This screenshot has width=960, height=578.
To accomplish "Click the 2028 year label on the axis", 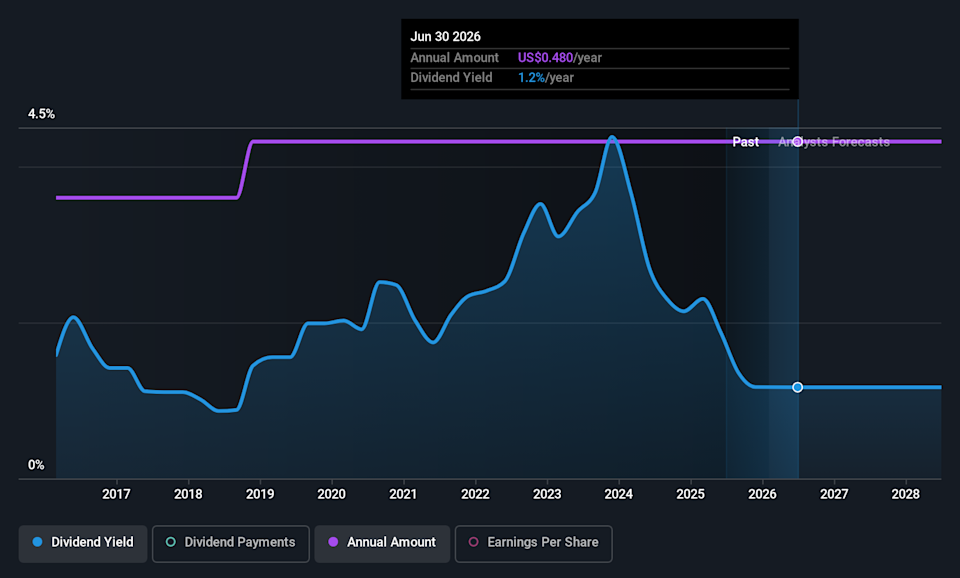I will [906, 494].
